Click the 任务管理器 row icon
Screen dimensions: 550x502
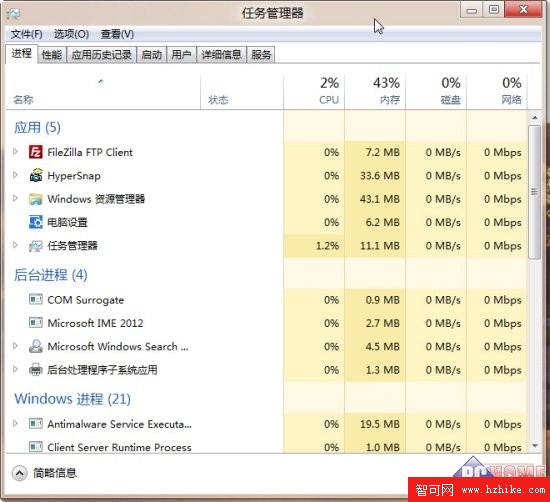click(x=35, y=246)
